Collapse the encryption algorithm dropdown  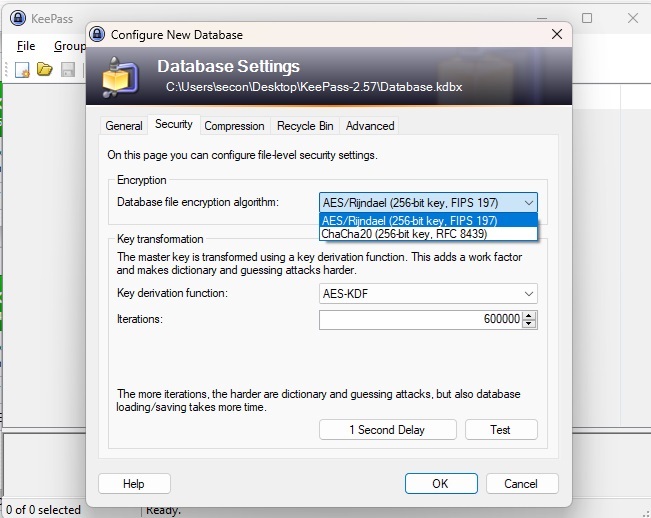pyautogui.click(x=529, y=203)
